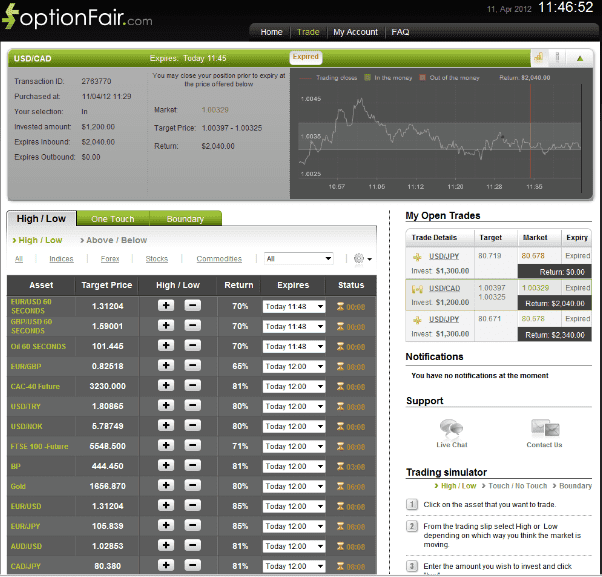Viewport: 602px width, 577px height.
Task: Open the settings gear dropdown beside asset filter
Action: click(x=362, y=259)
